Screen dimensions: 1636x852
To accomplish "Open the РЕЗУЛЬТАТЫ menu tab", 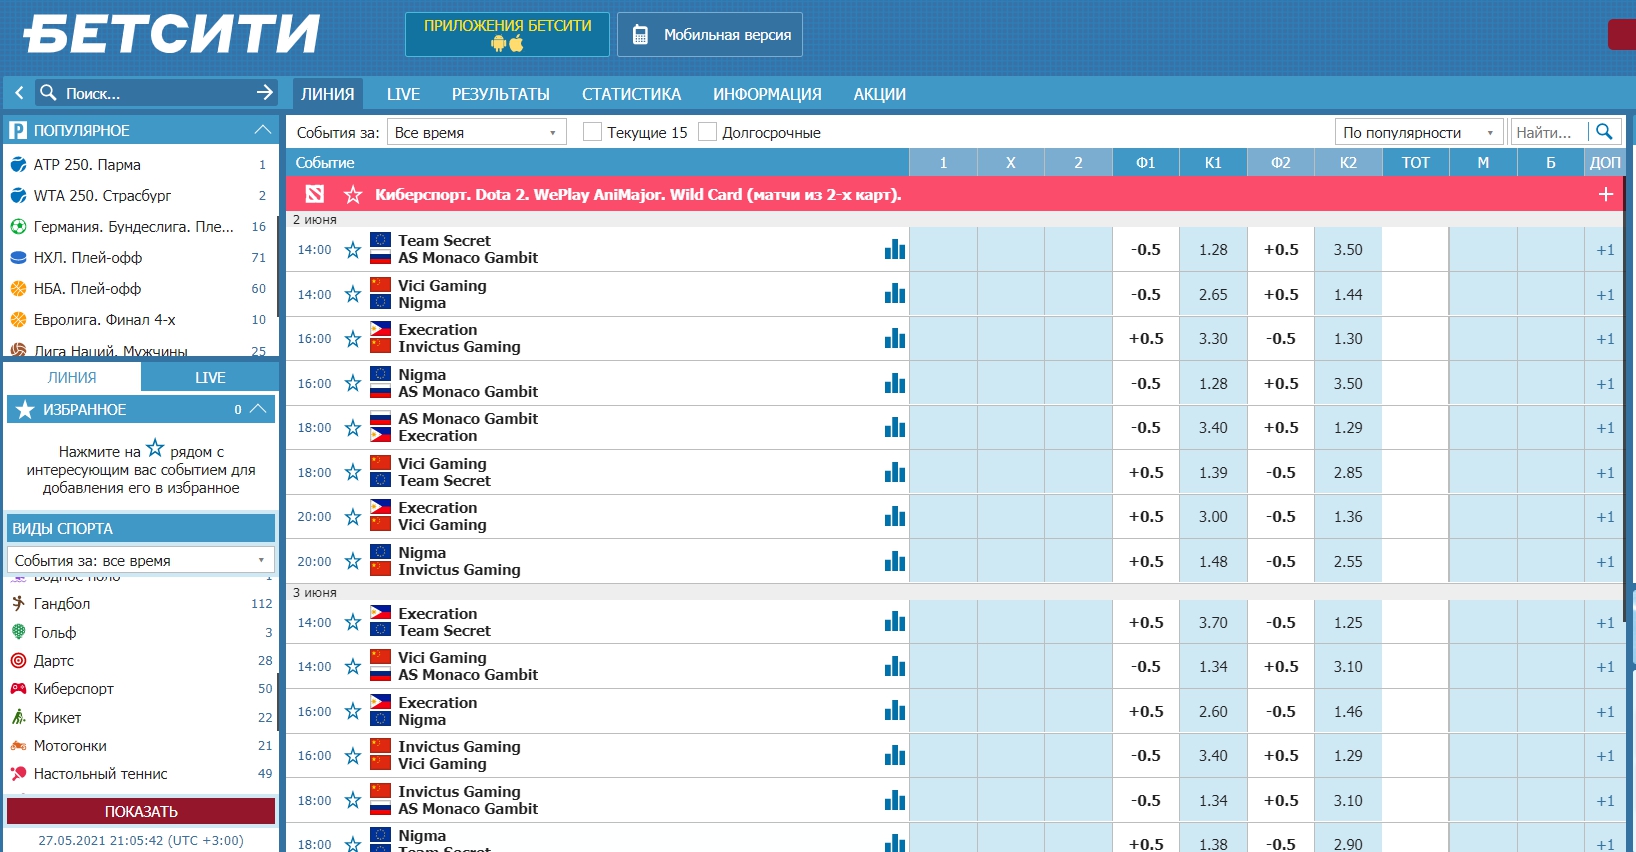I will tap(500, 94).
